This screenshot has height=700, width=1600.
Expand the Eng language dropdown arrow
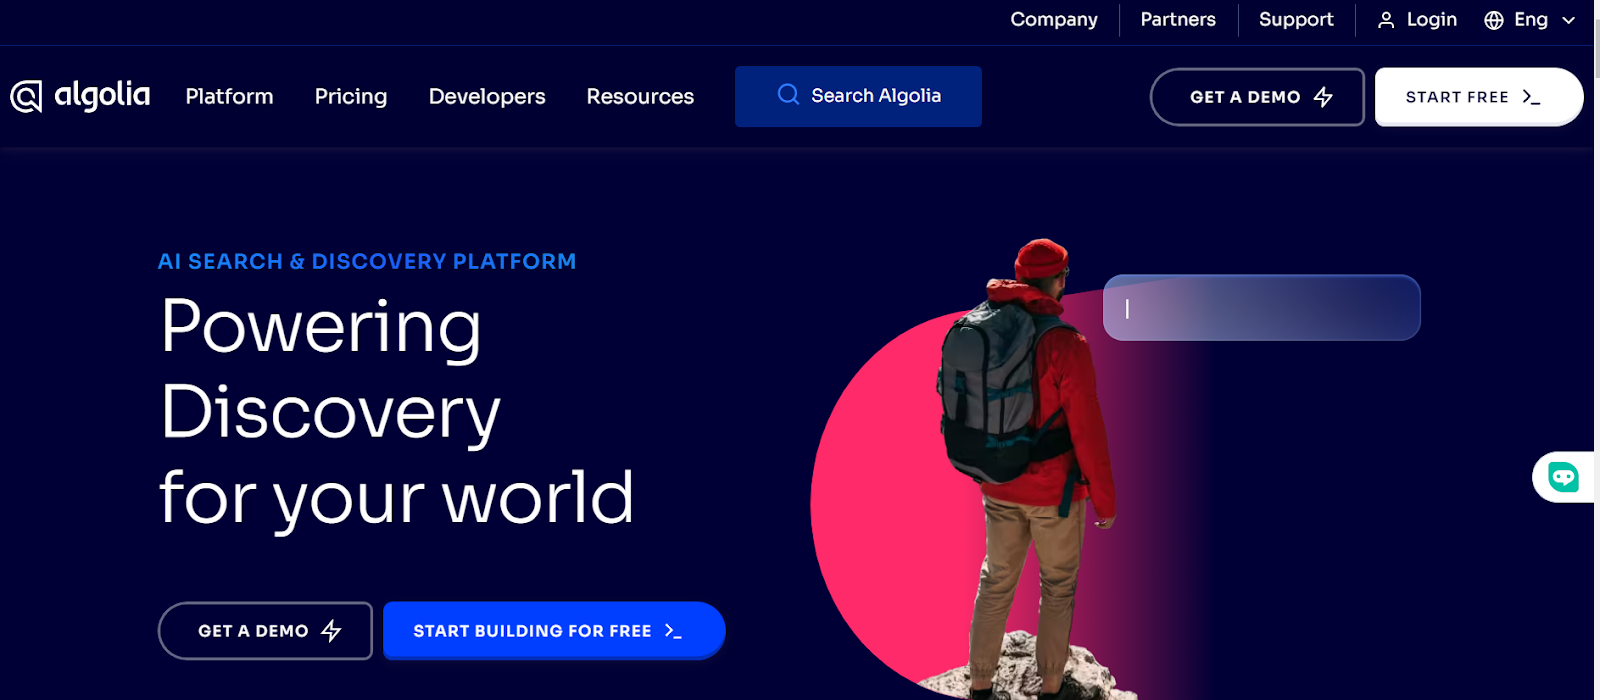tap(1568, 20)
